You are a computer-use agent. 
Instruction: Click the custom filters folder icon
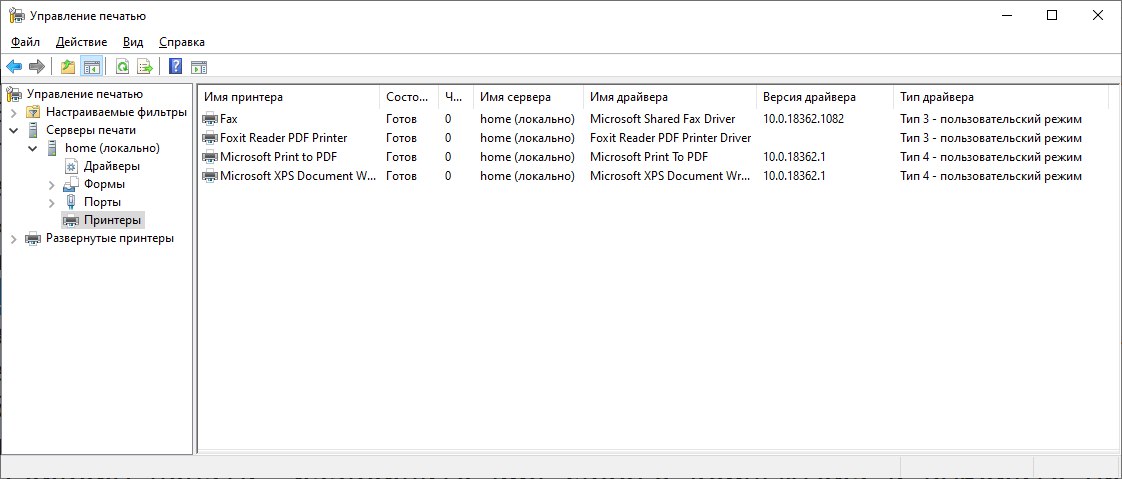[x=33, y=112]
